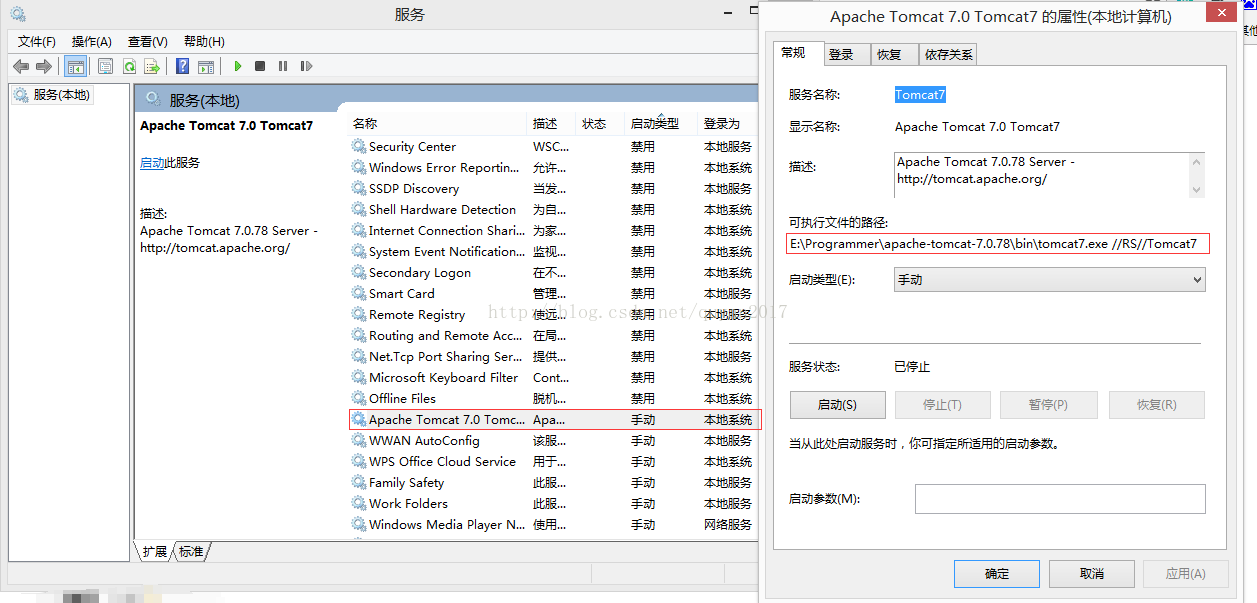Click the gear icon beside Secondary Logon

[x=359, y=272]
